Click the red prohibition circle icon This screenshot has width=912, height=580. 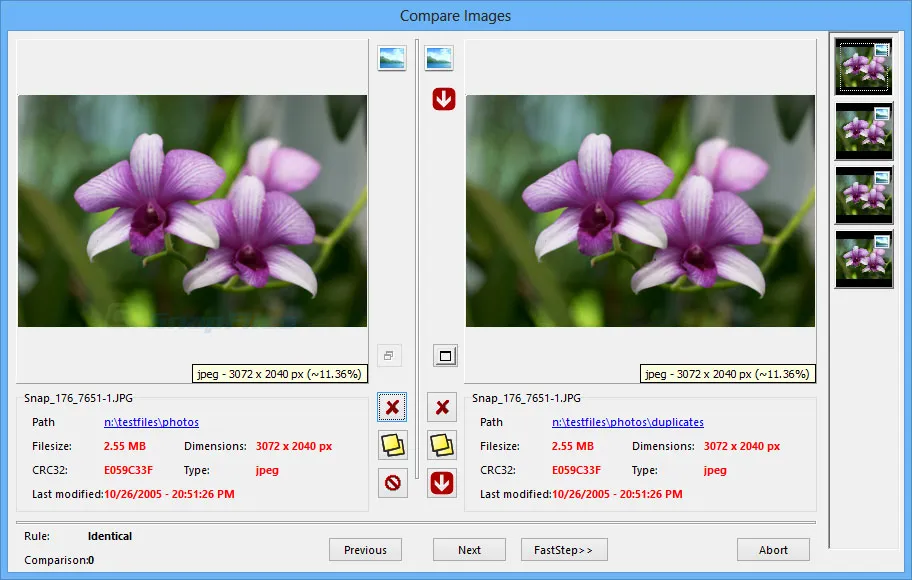(x=393, y=483)
